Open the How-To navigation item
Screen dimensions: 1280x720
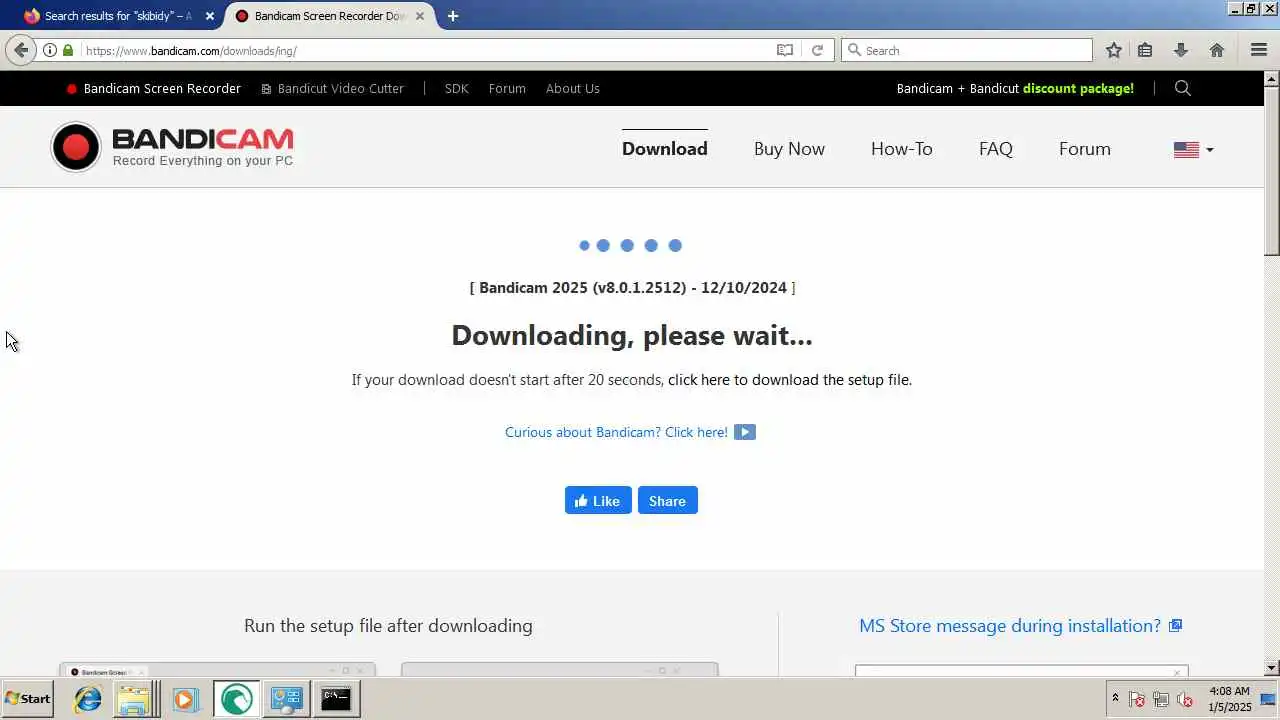901,148
